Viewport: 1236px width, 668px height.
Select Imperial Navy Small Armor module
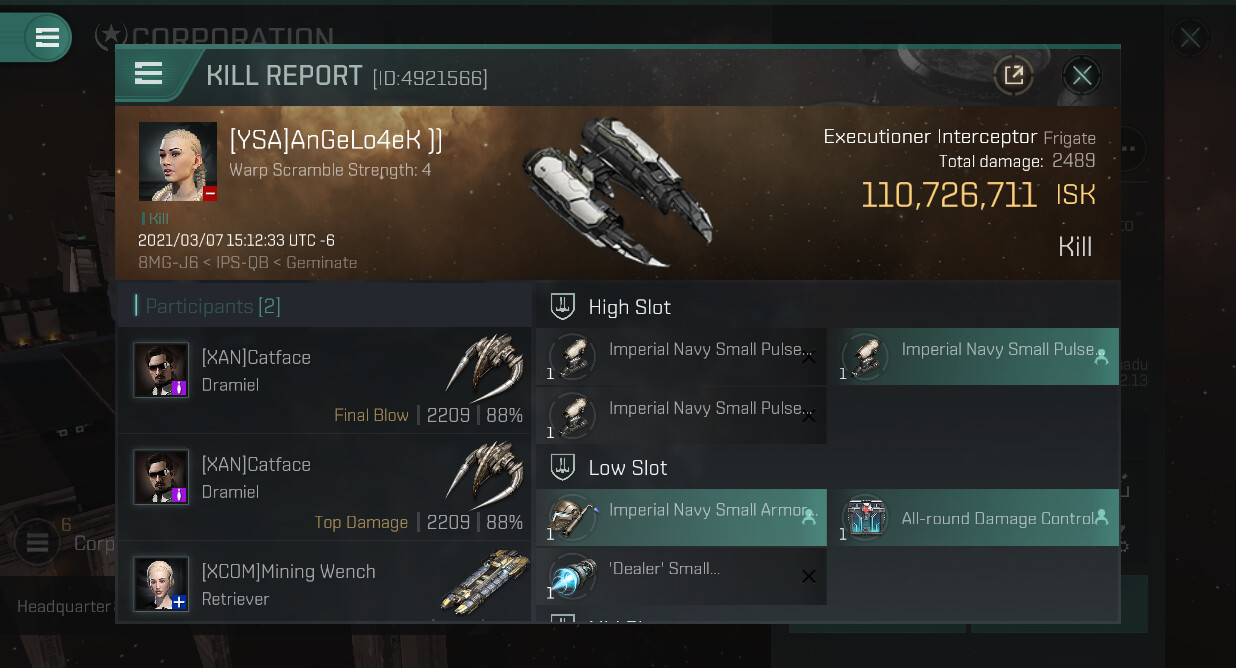[x=681, y=517]
